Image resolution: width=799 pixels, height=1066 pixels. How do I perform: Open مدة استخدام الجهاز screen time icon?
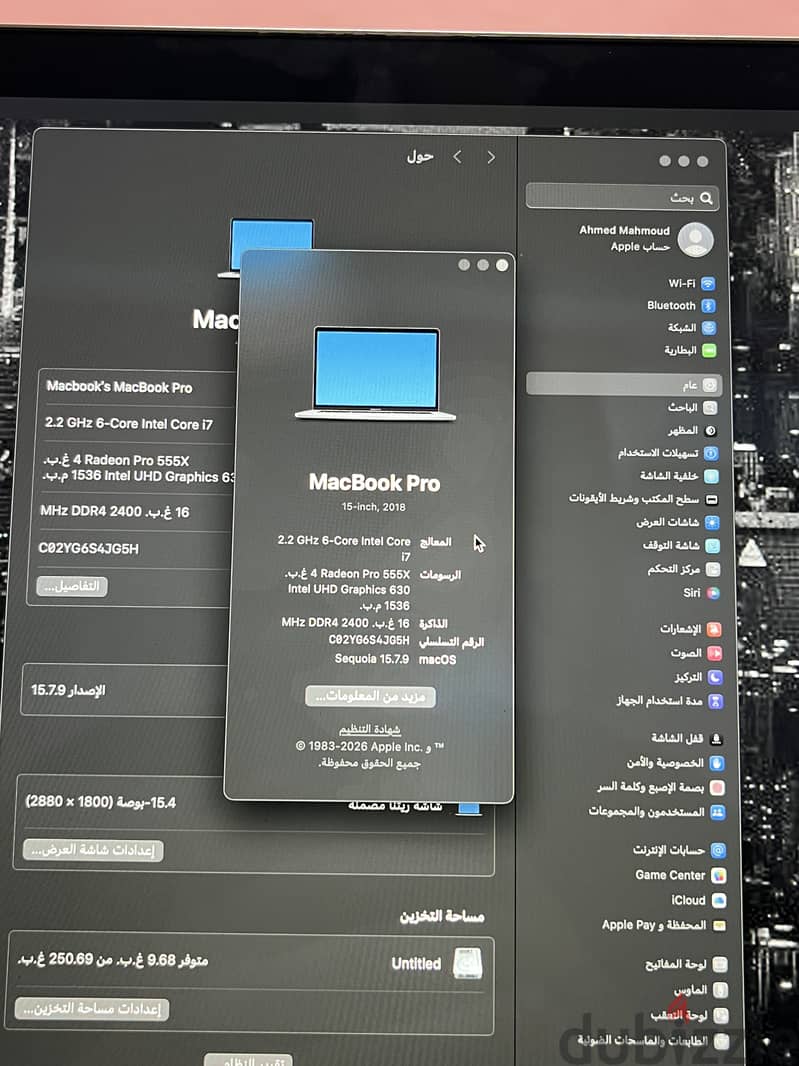(x=715, y=701)
